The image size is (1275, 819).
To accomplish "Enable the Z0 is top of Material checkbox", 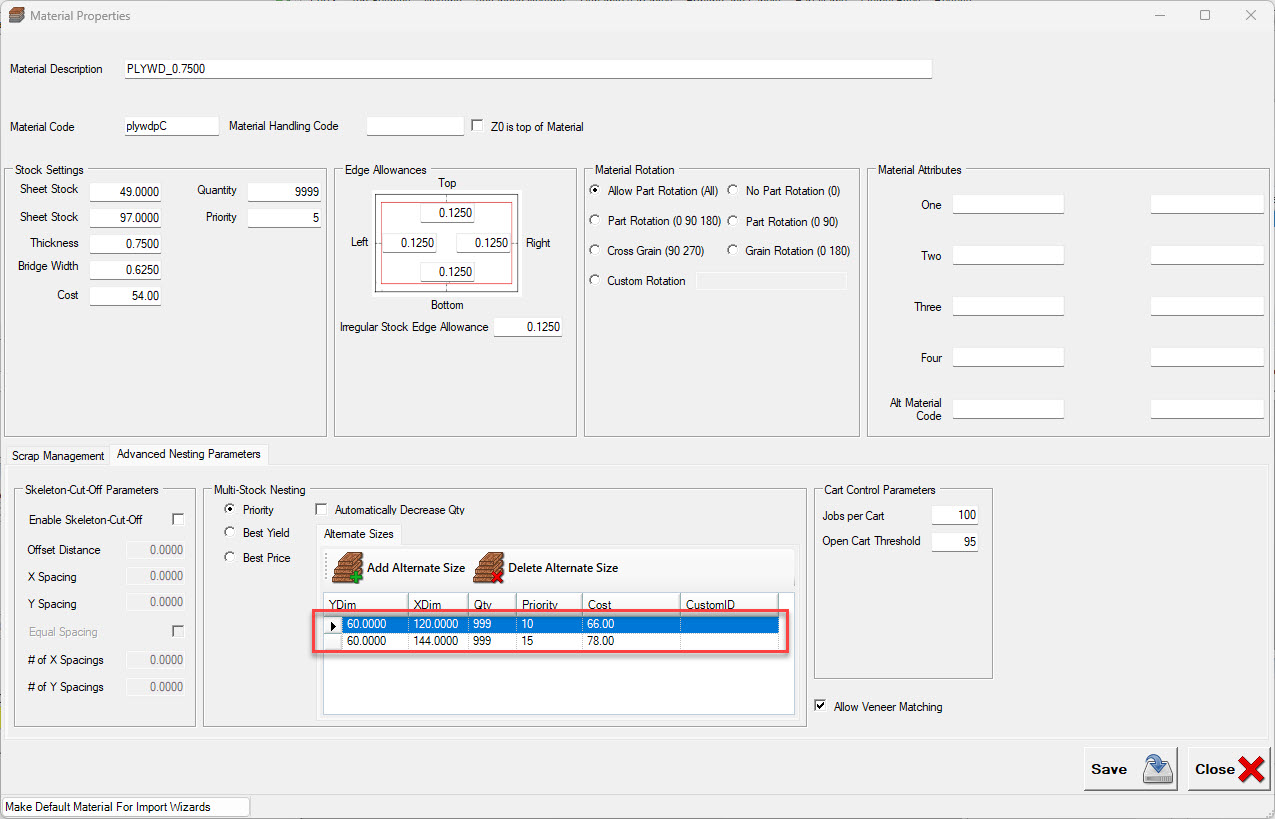I will (477, 126).
